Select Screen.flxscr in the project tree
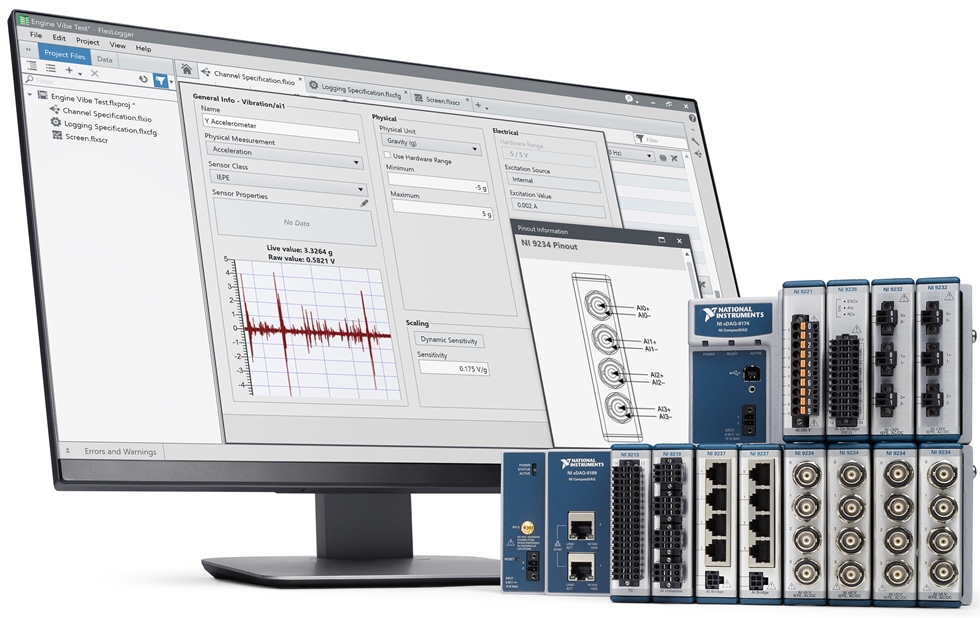 tap(85, 138)
